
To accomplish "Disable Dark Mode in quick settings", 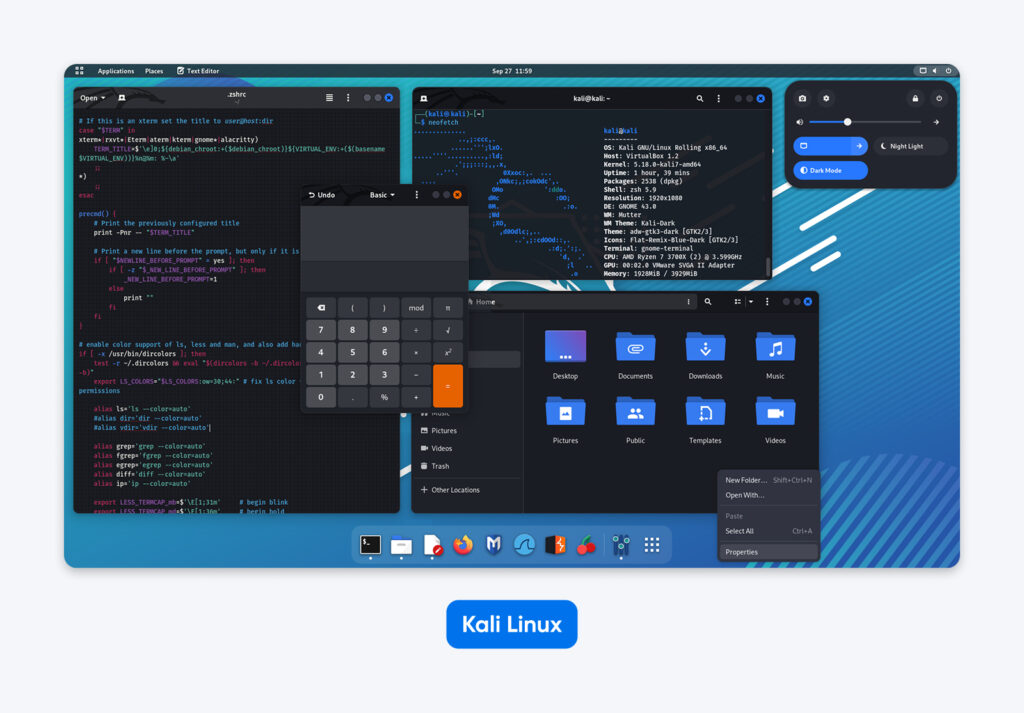I will (x=831, y=170).
